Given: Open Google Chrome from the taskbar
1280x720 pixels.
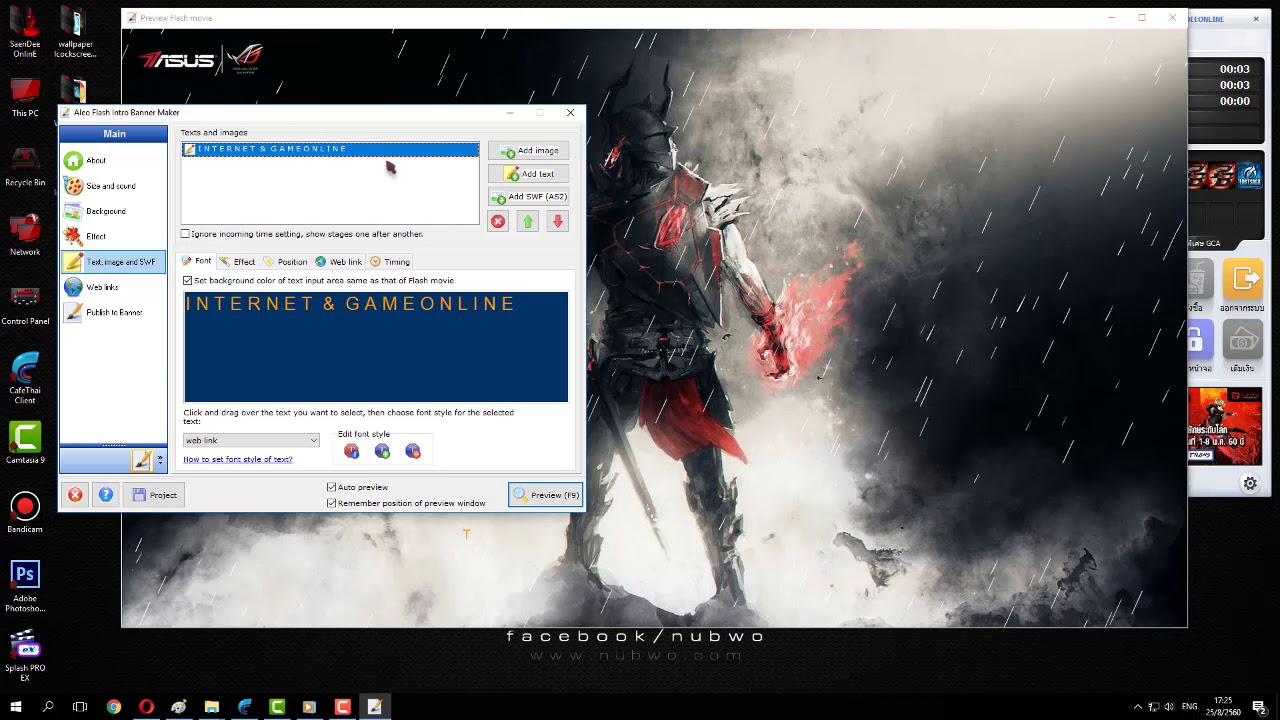Looking at the screenshot, I should pyautogui.click(x=114, y=707).
